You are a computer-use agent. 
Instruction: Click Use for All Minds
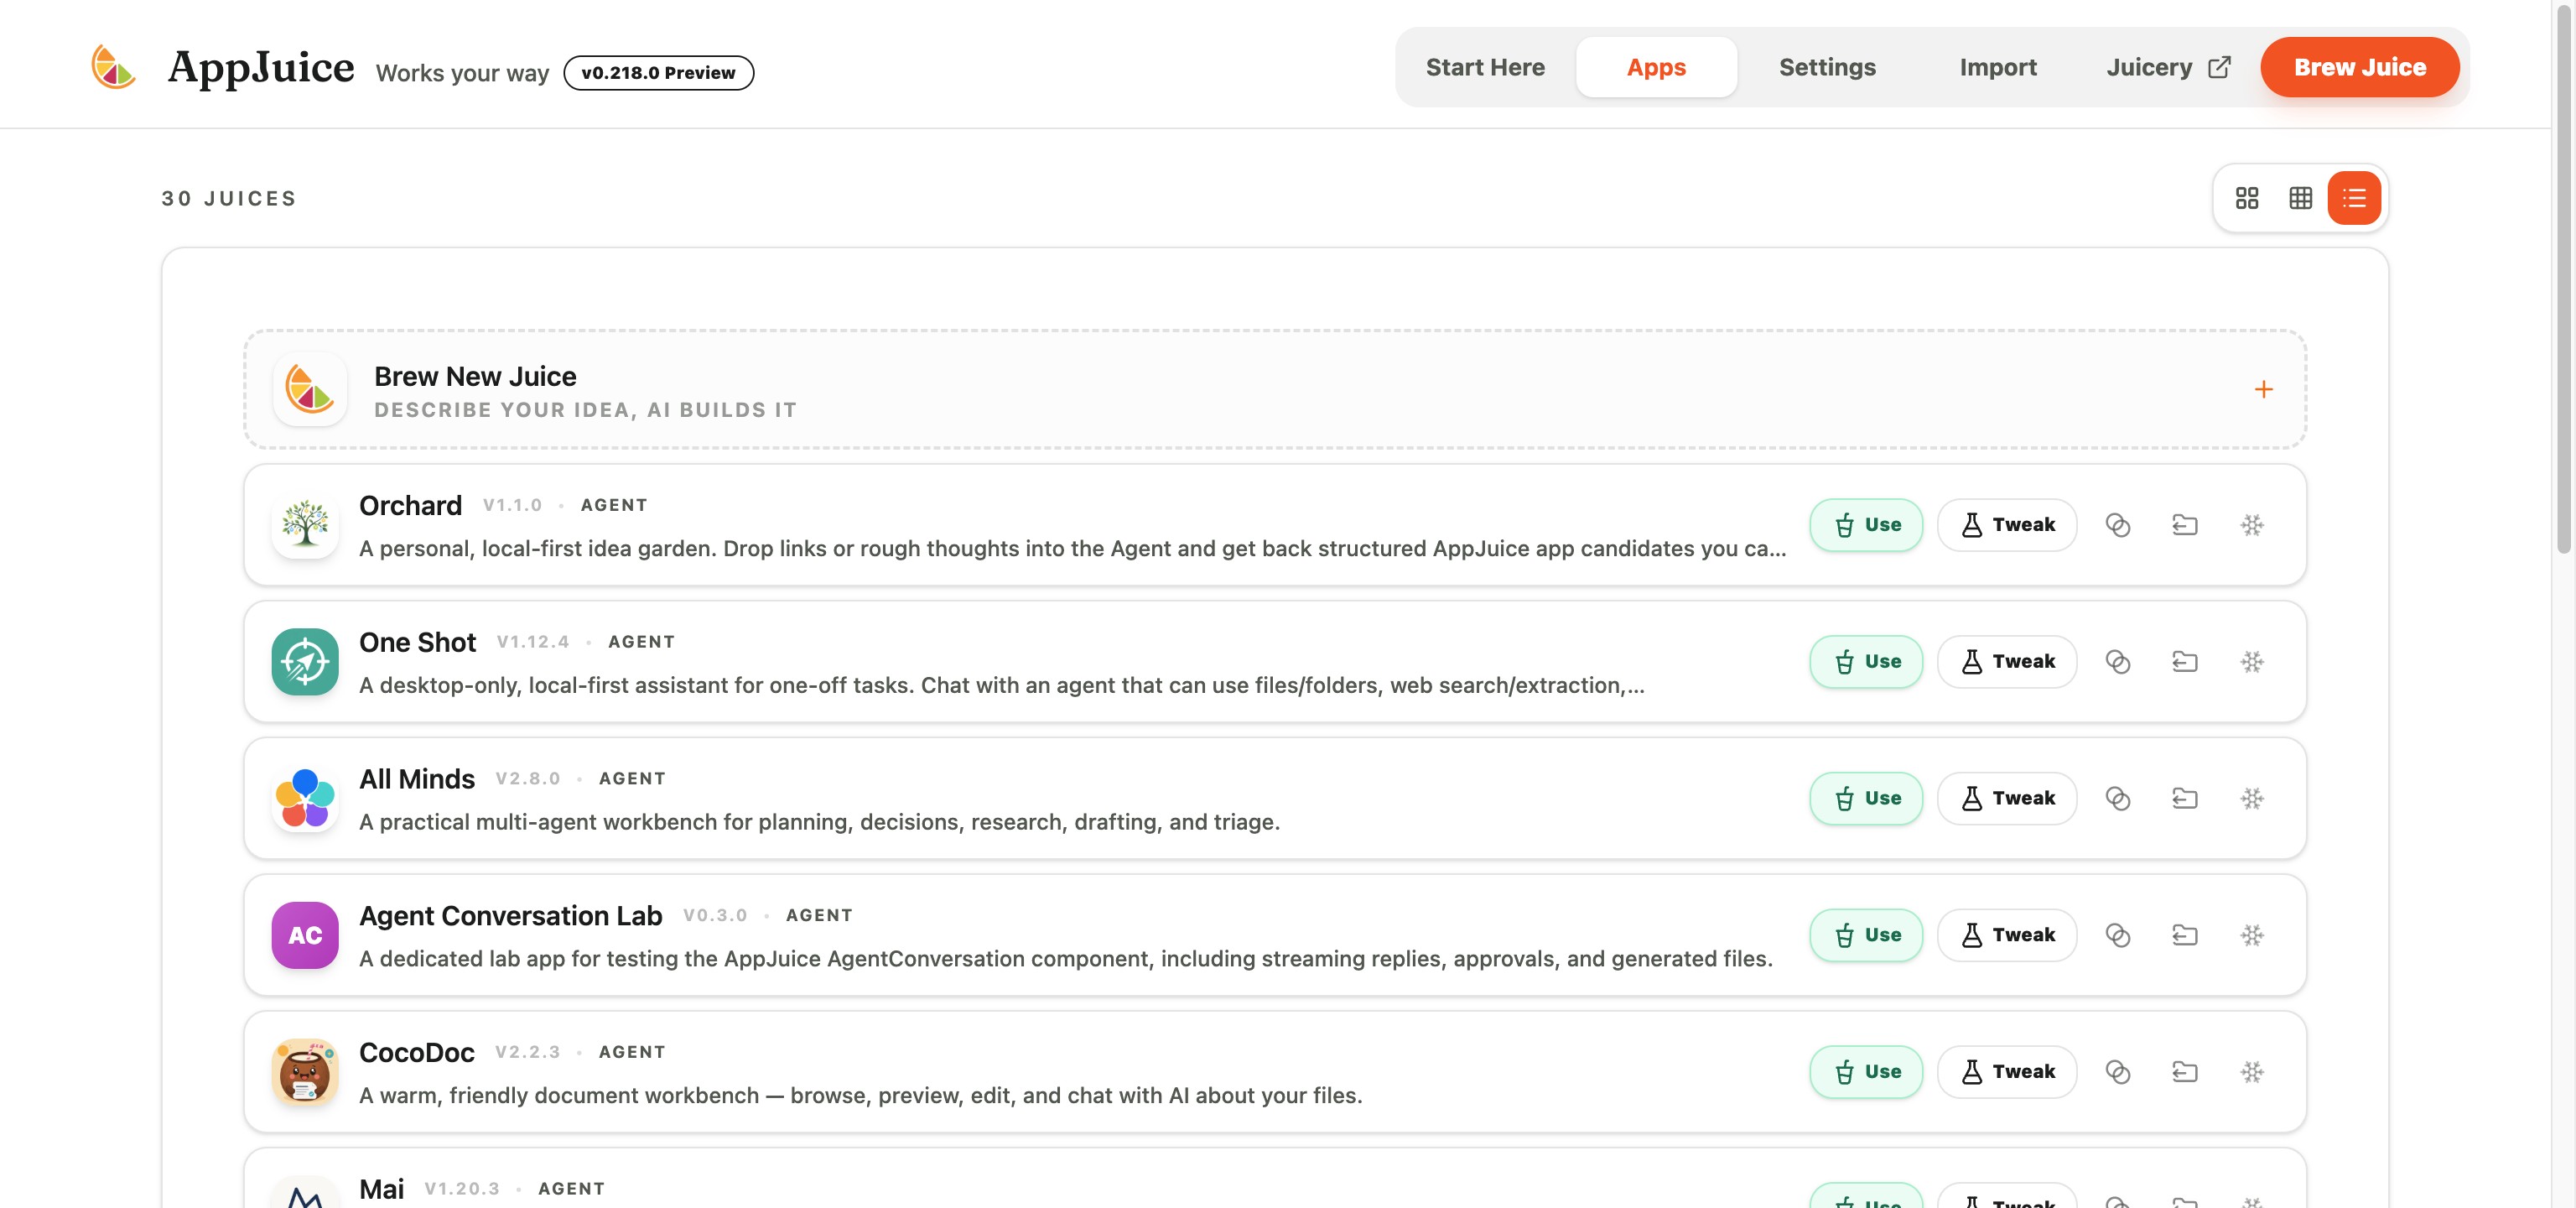[1866, 798]
